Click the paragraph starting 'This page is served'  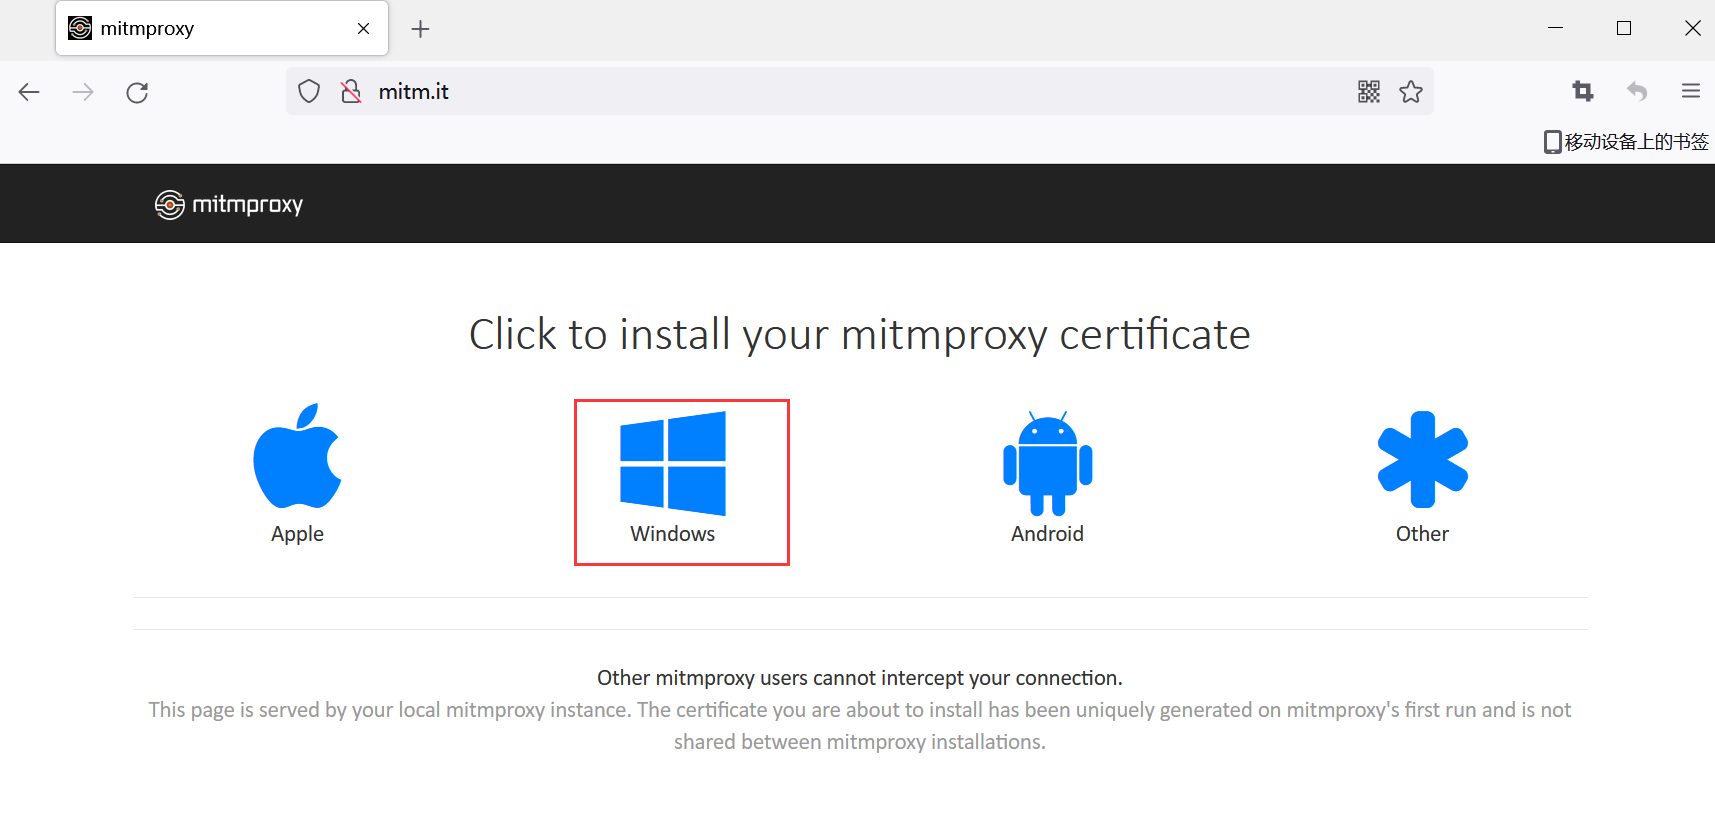860,726
